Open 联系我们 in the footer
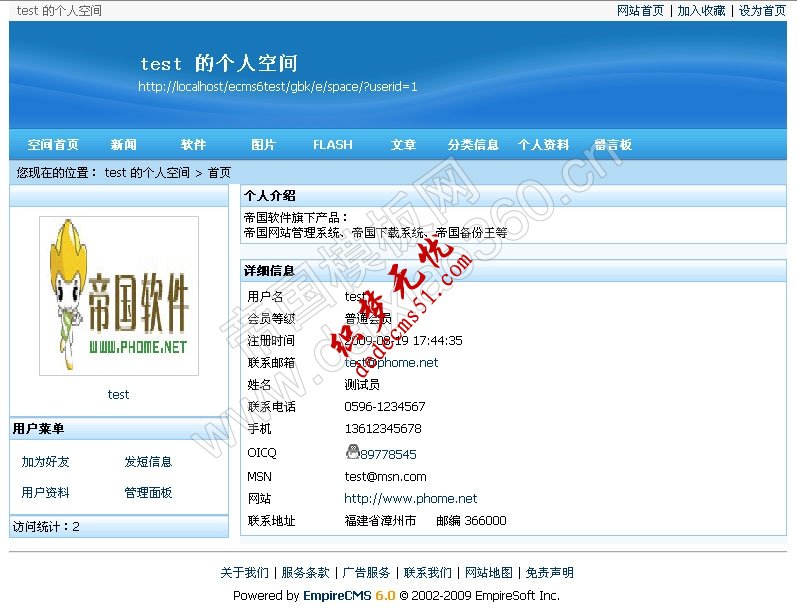Screen dimensions: 797x610 [427, 573]
